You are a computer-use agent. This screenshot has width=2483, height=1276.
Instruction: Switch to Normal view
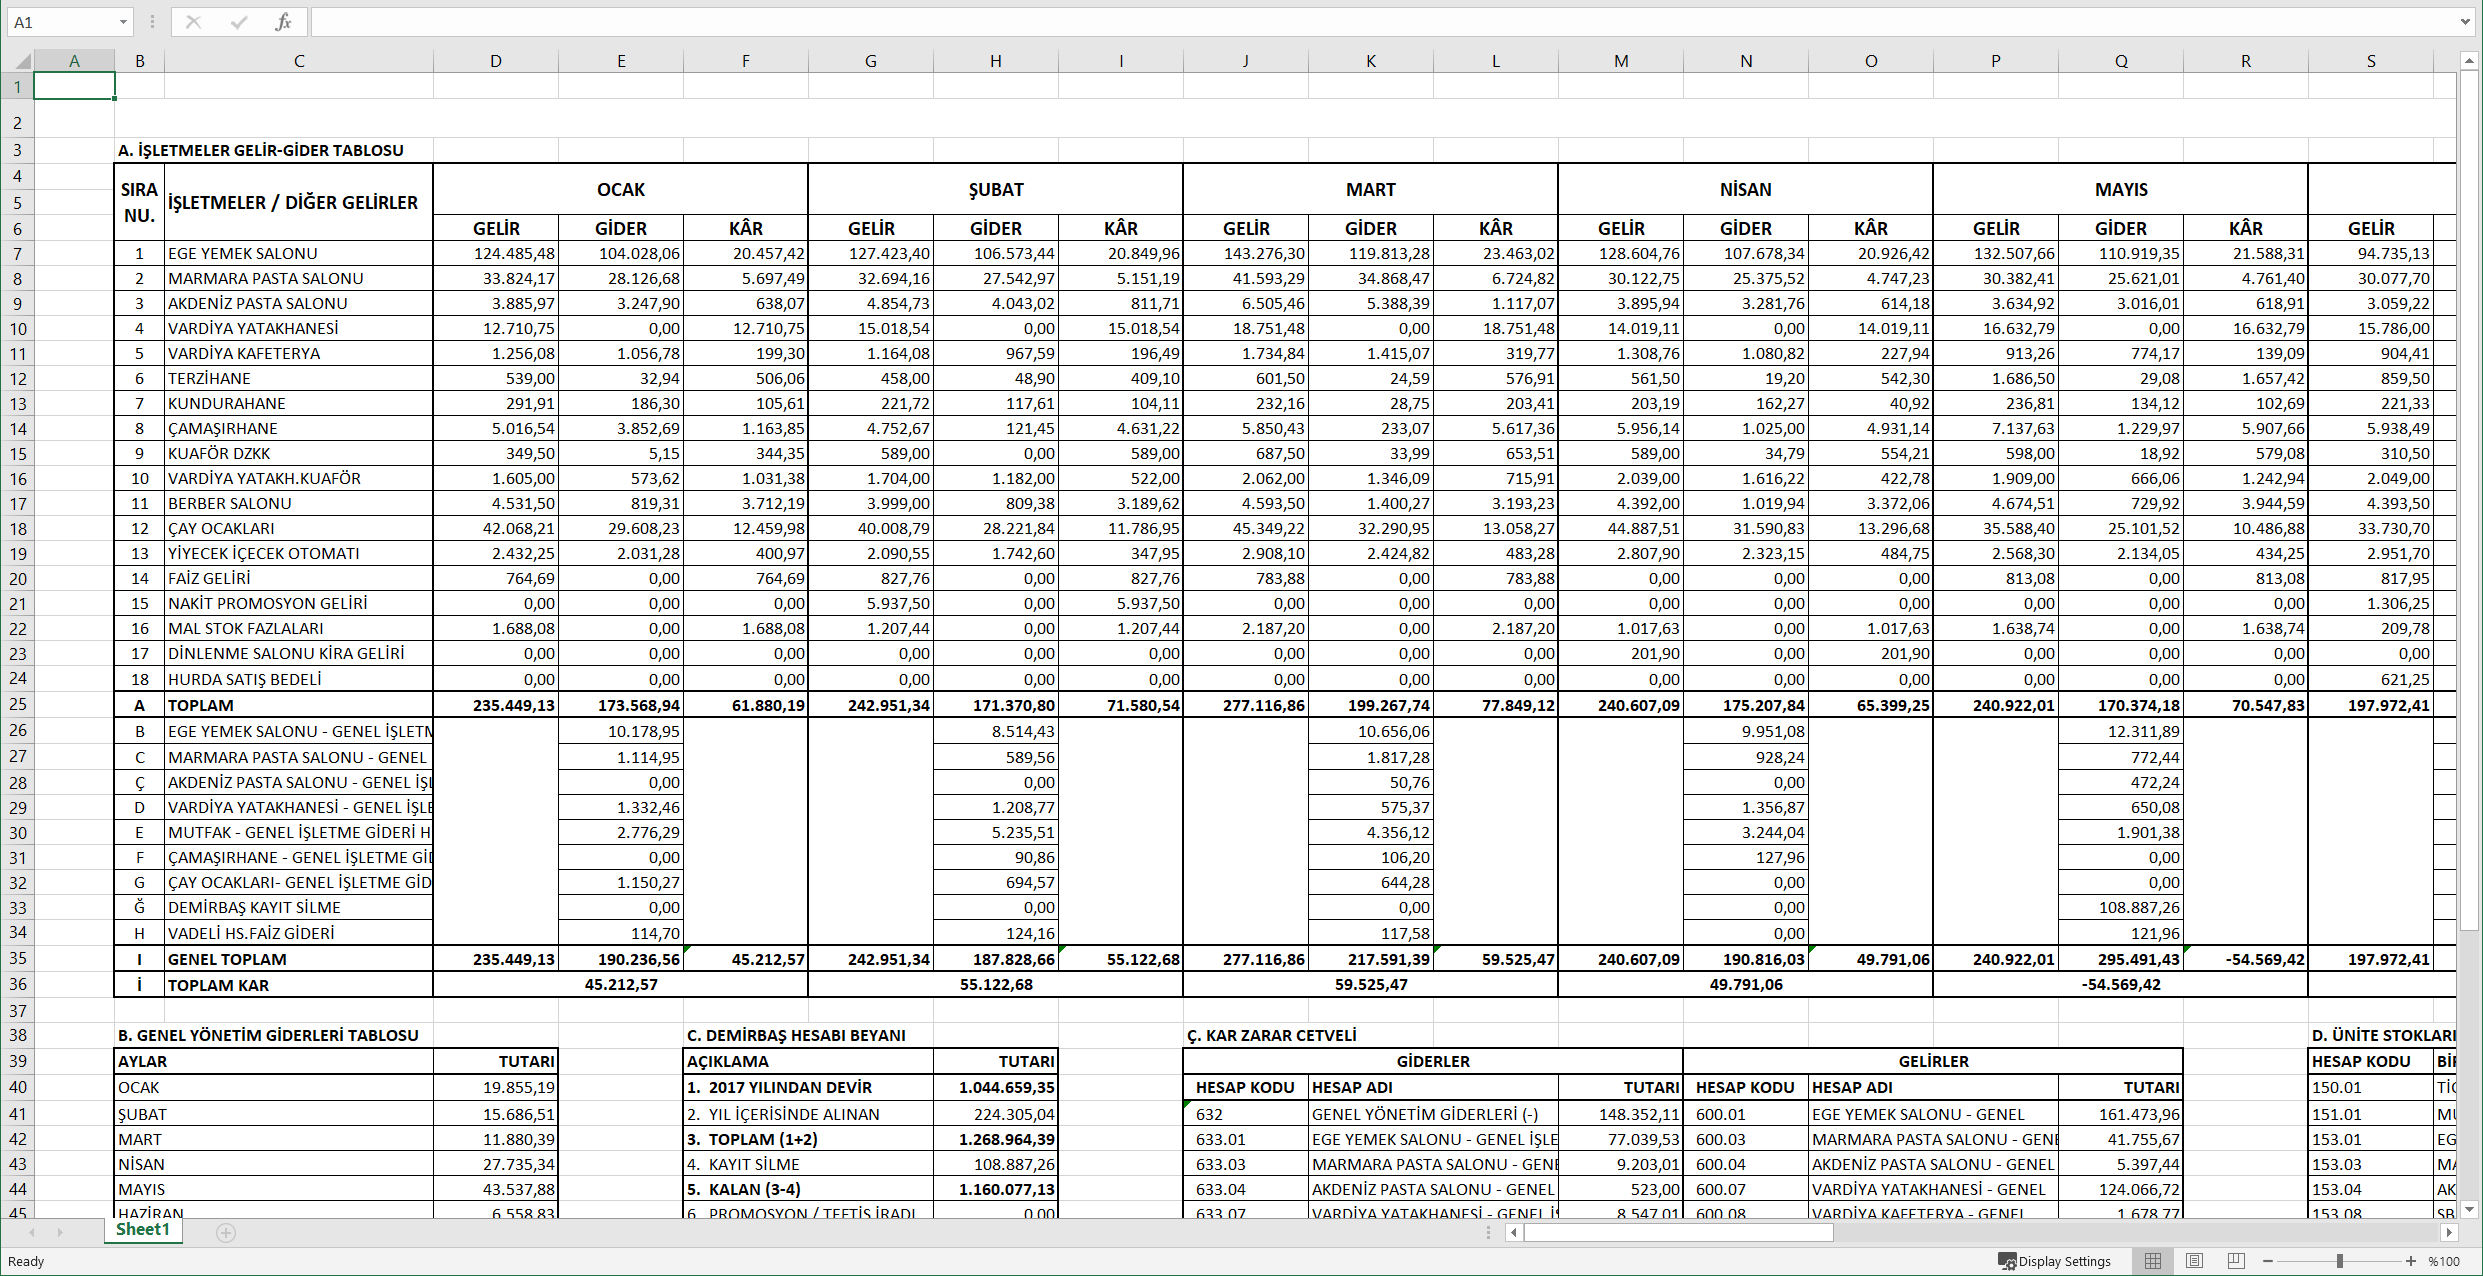2153,1261
